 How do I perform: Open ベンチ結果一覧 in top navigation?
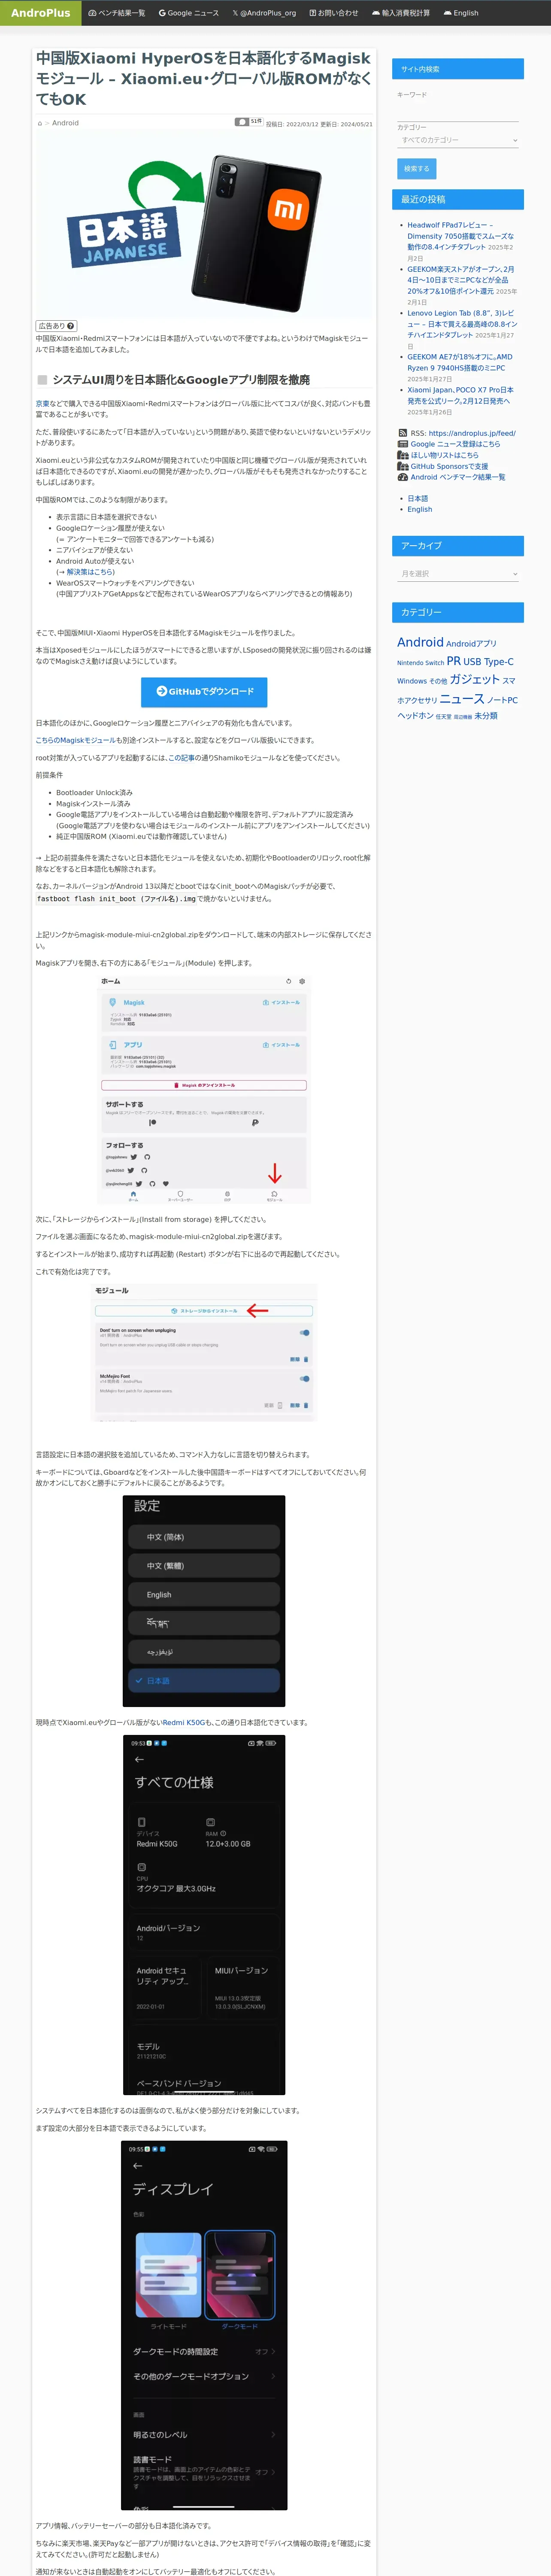point(117,13)
